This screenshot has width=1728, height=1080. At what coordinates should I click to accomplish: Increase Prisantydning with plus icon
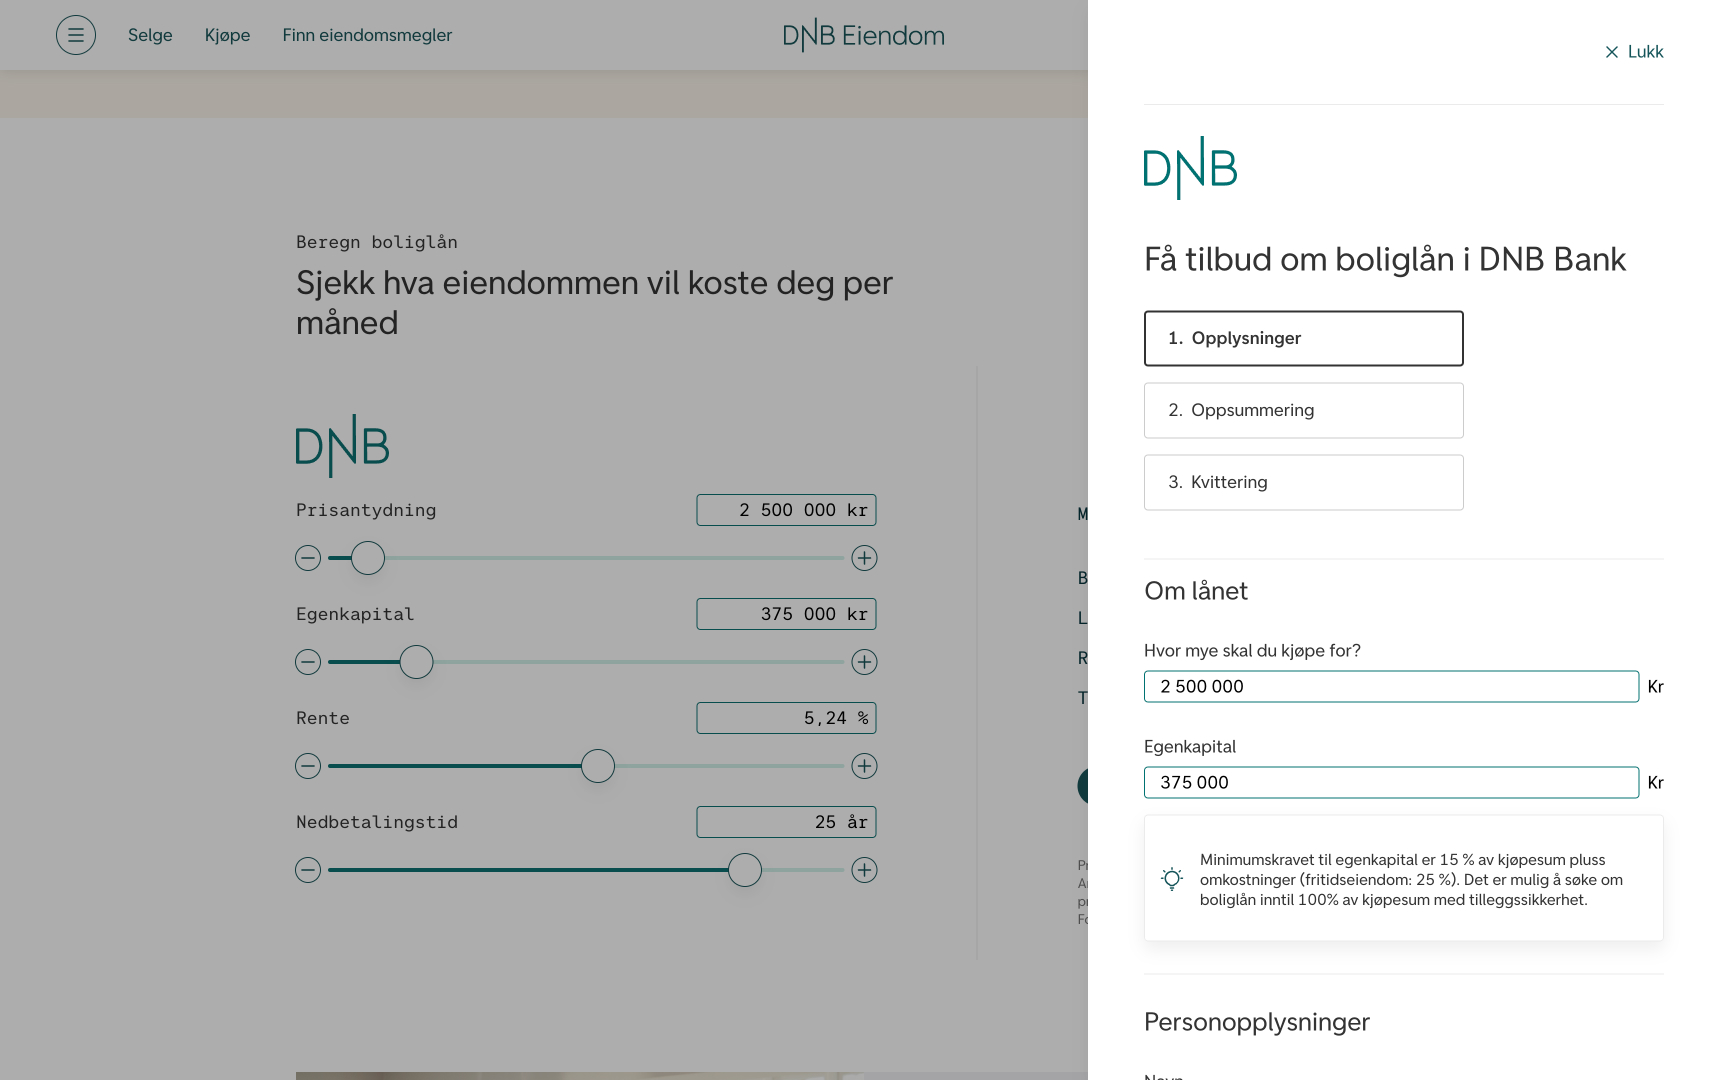tap(864, 558)
